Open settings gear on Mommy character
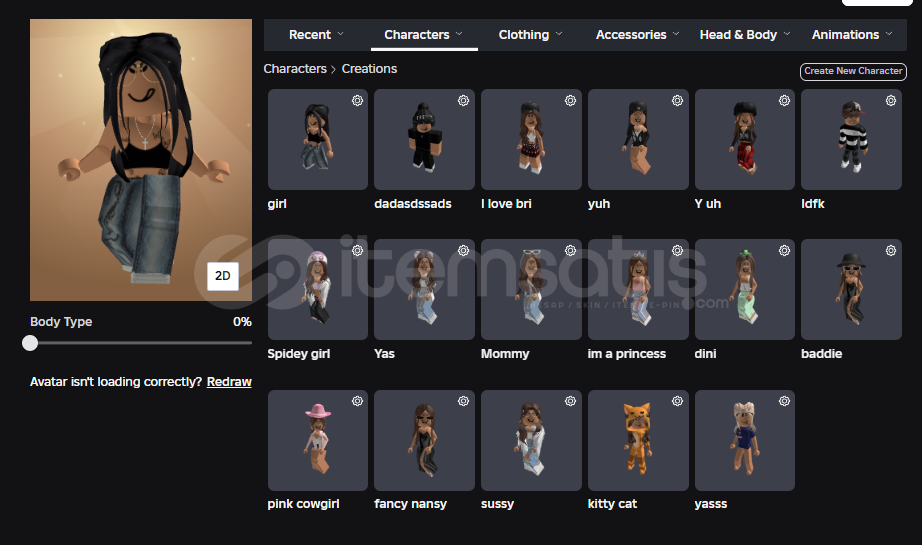 (x=570, y=250)
